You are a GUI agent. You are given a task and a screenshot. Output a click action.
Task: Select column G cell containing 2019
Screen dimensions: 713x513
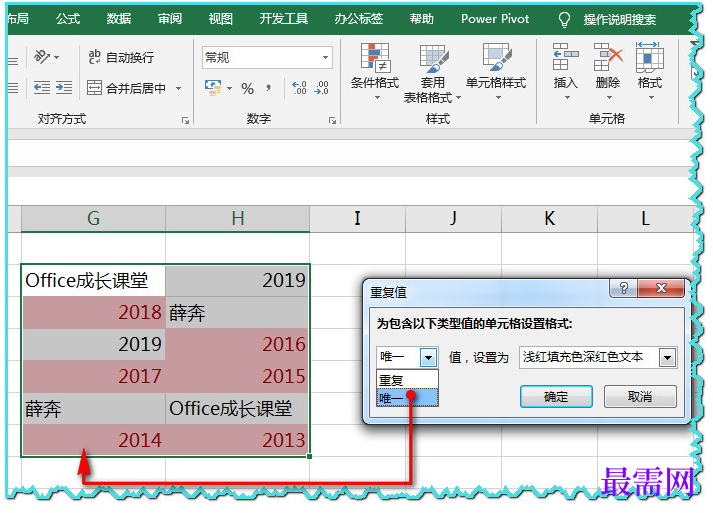click(93, 344)
